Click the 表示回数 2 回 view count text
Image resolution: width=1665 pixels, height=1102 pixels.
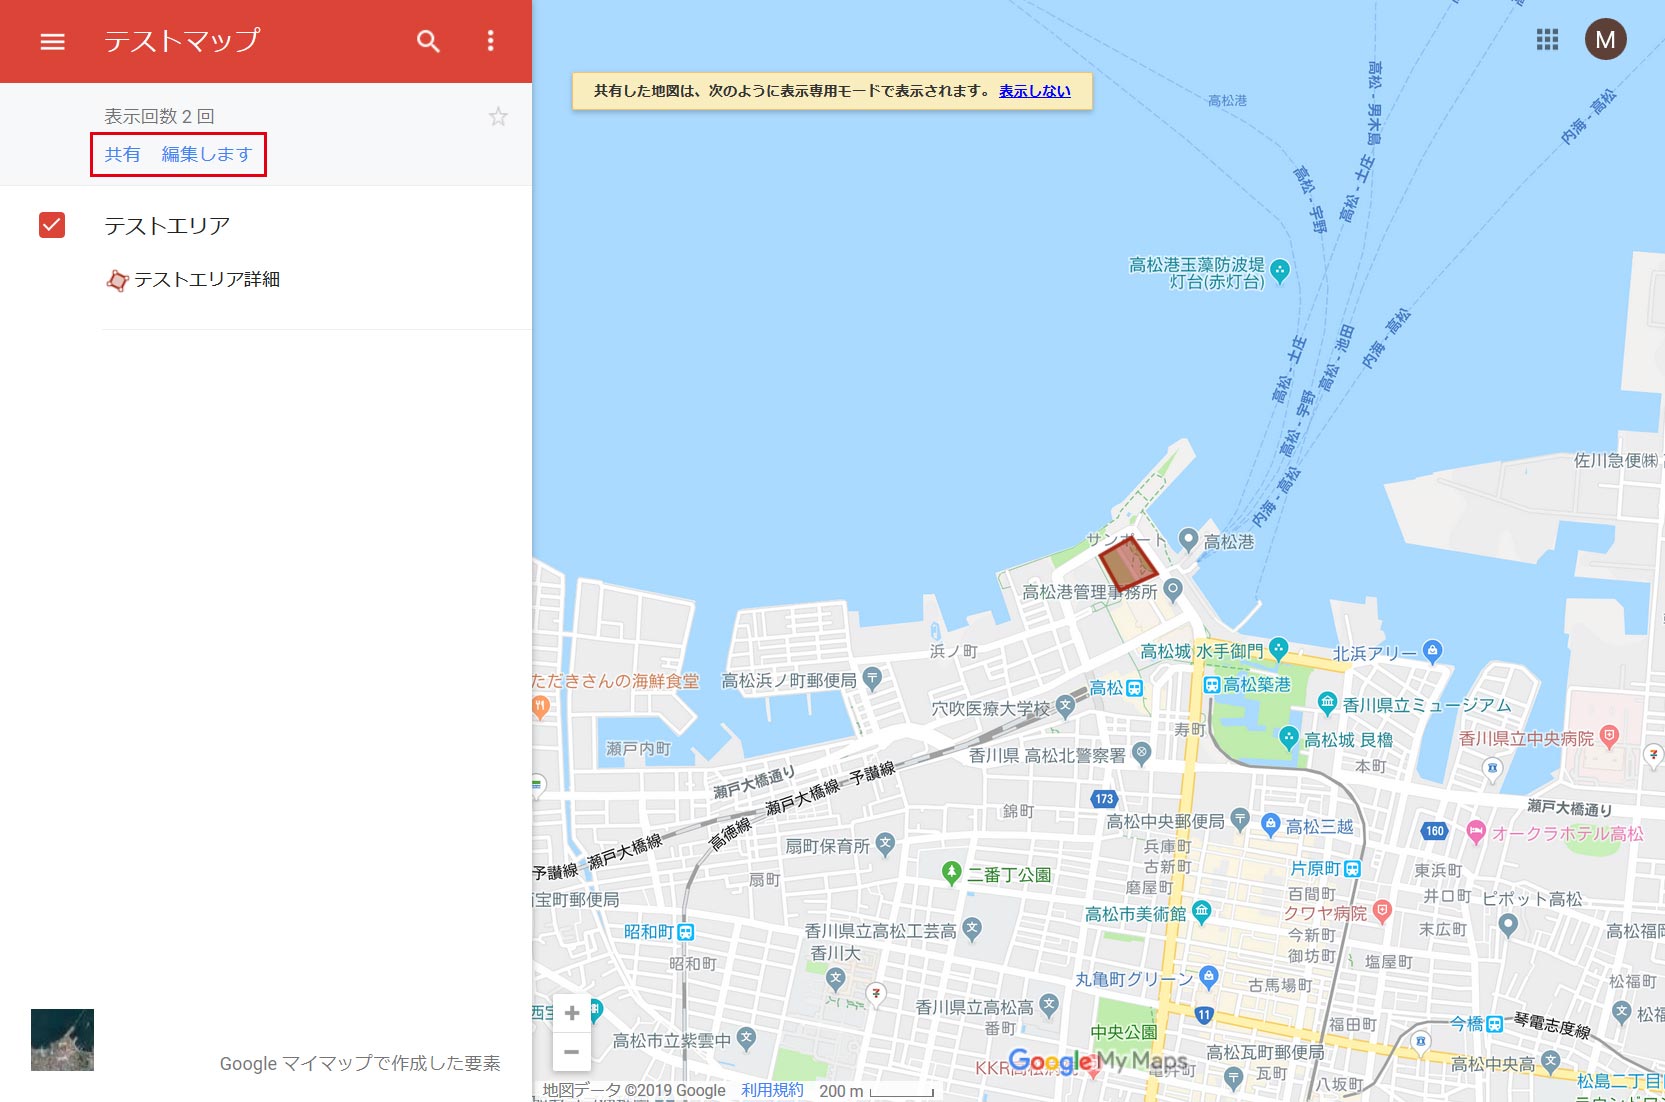coord(160,116)
